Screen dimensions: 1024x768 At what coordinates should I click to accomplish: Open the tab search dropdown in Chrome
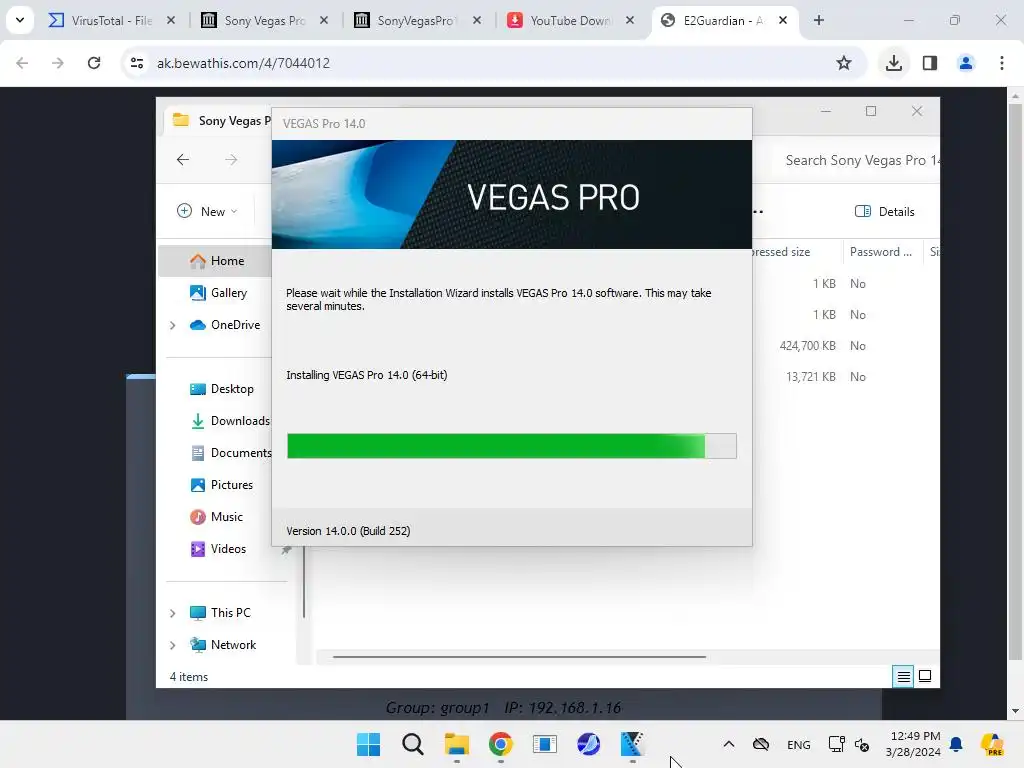(x=20, y=20)
